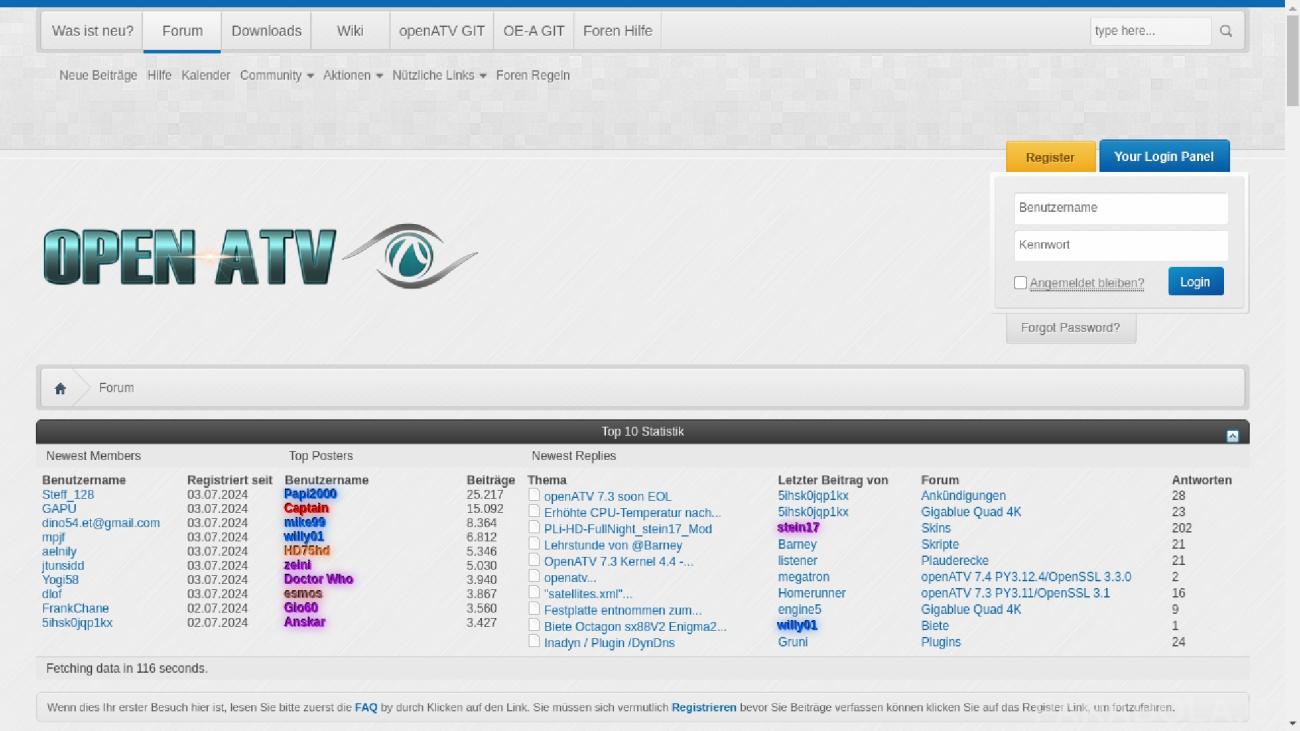Open the Downloads tab
Viewport: 1300px width, 731px height.
click(x=266, y=31)
